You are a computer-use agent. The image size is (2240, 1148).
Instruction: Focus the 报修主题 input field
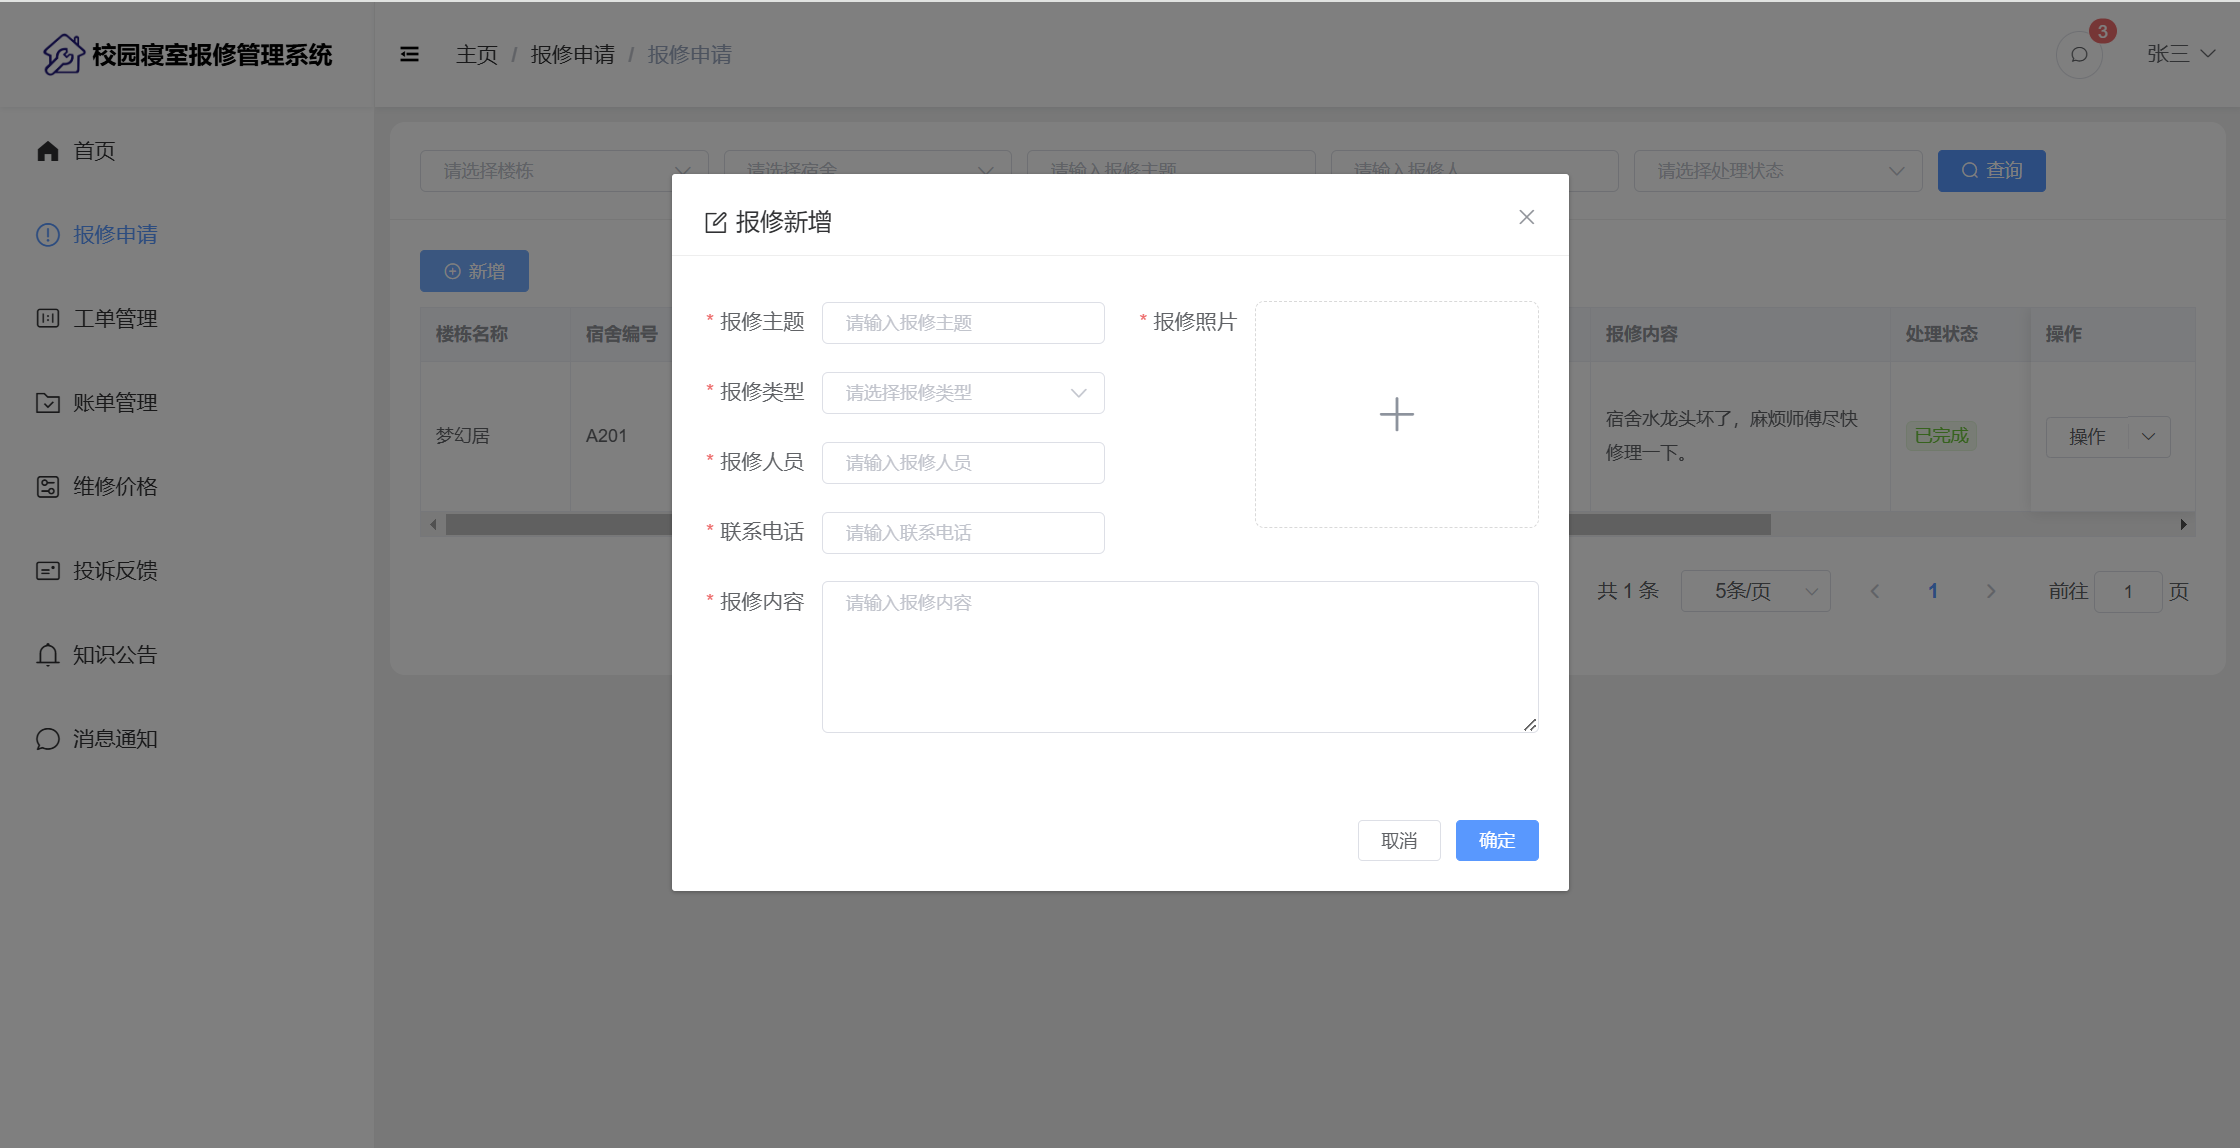[962, 323]
